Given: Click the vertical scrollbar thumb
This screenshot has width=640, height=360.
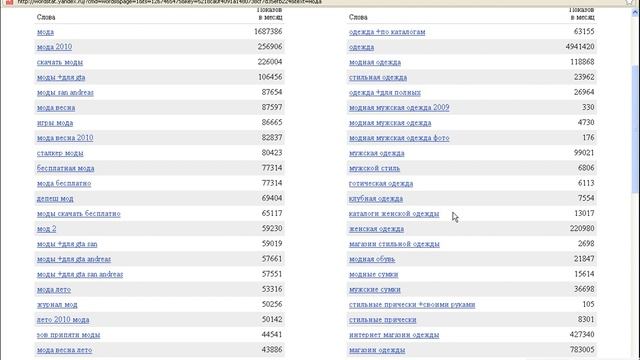Looking at the screenshot, I should click(635, 129).
